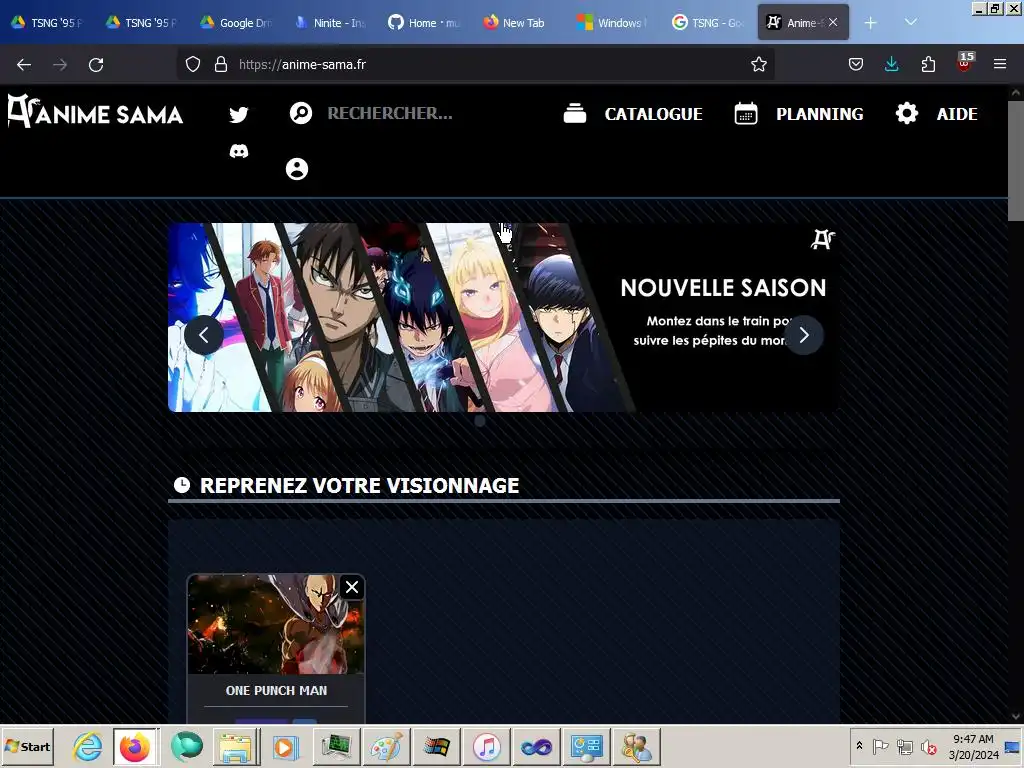
Task: Go to the Anime Sama home logo
Action: [95, 112]
